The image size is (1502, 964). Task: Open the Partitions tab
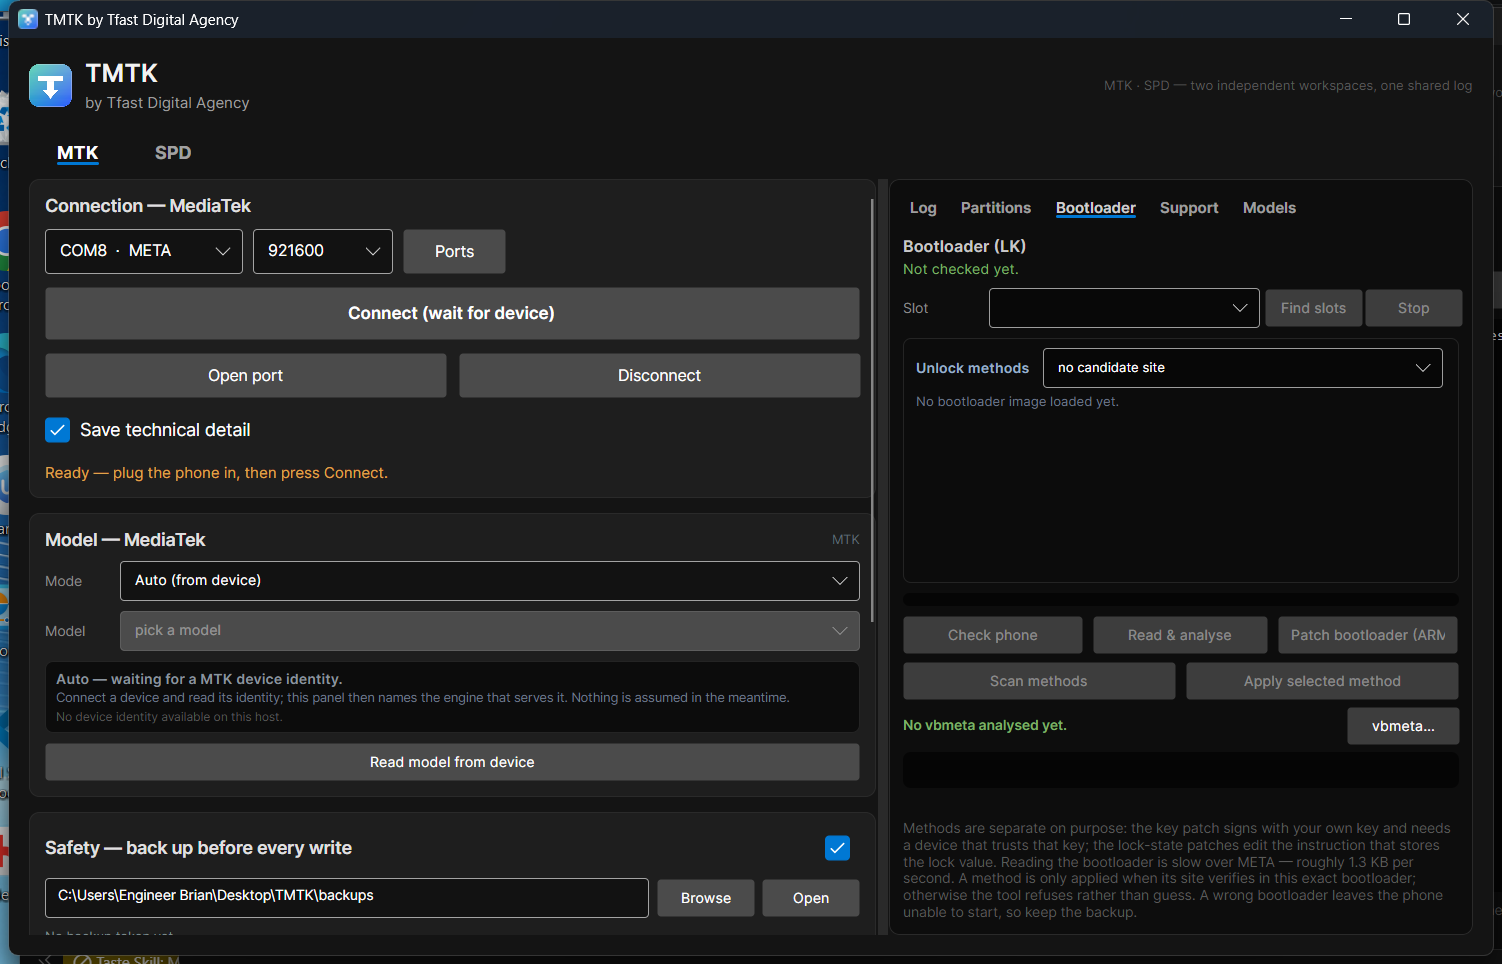(x=996, y=208)
